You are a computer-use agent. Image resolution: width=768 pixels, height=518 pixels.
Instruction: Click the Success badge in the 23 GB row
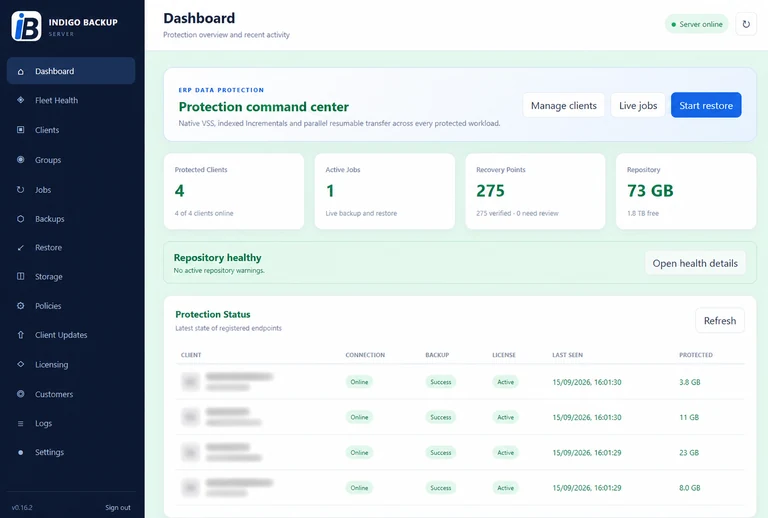coord(440,452)
